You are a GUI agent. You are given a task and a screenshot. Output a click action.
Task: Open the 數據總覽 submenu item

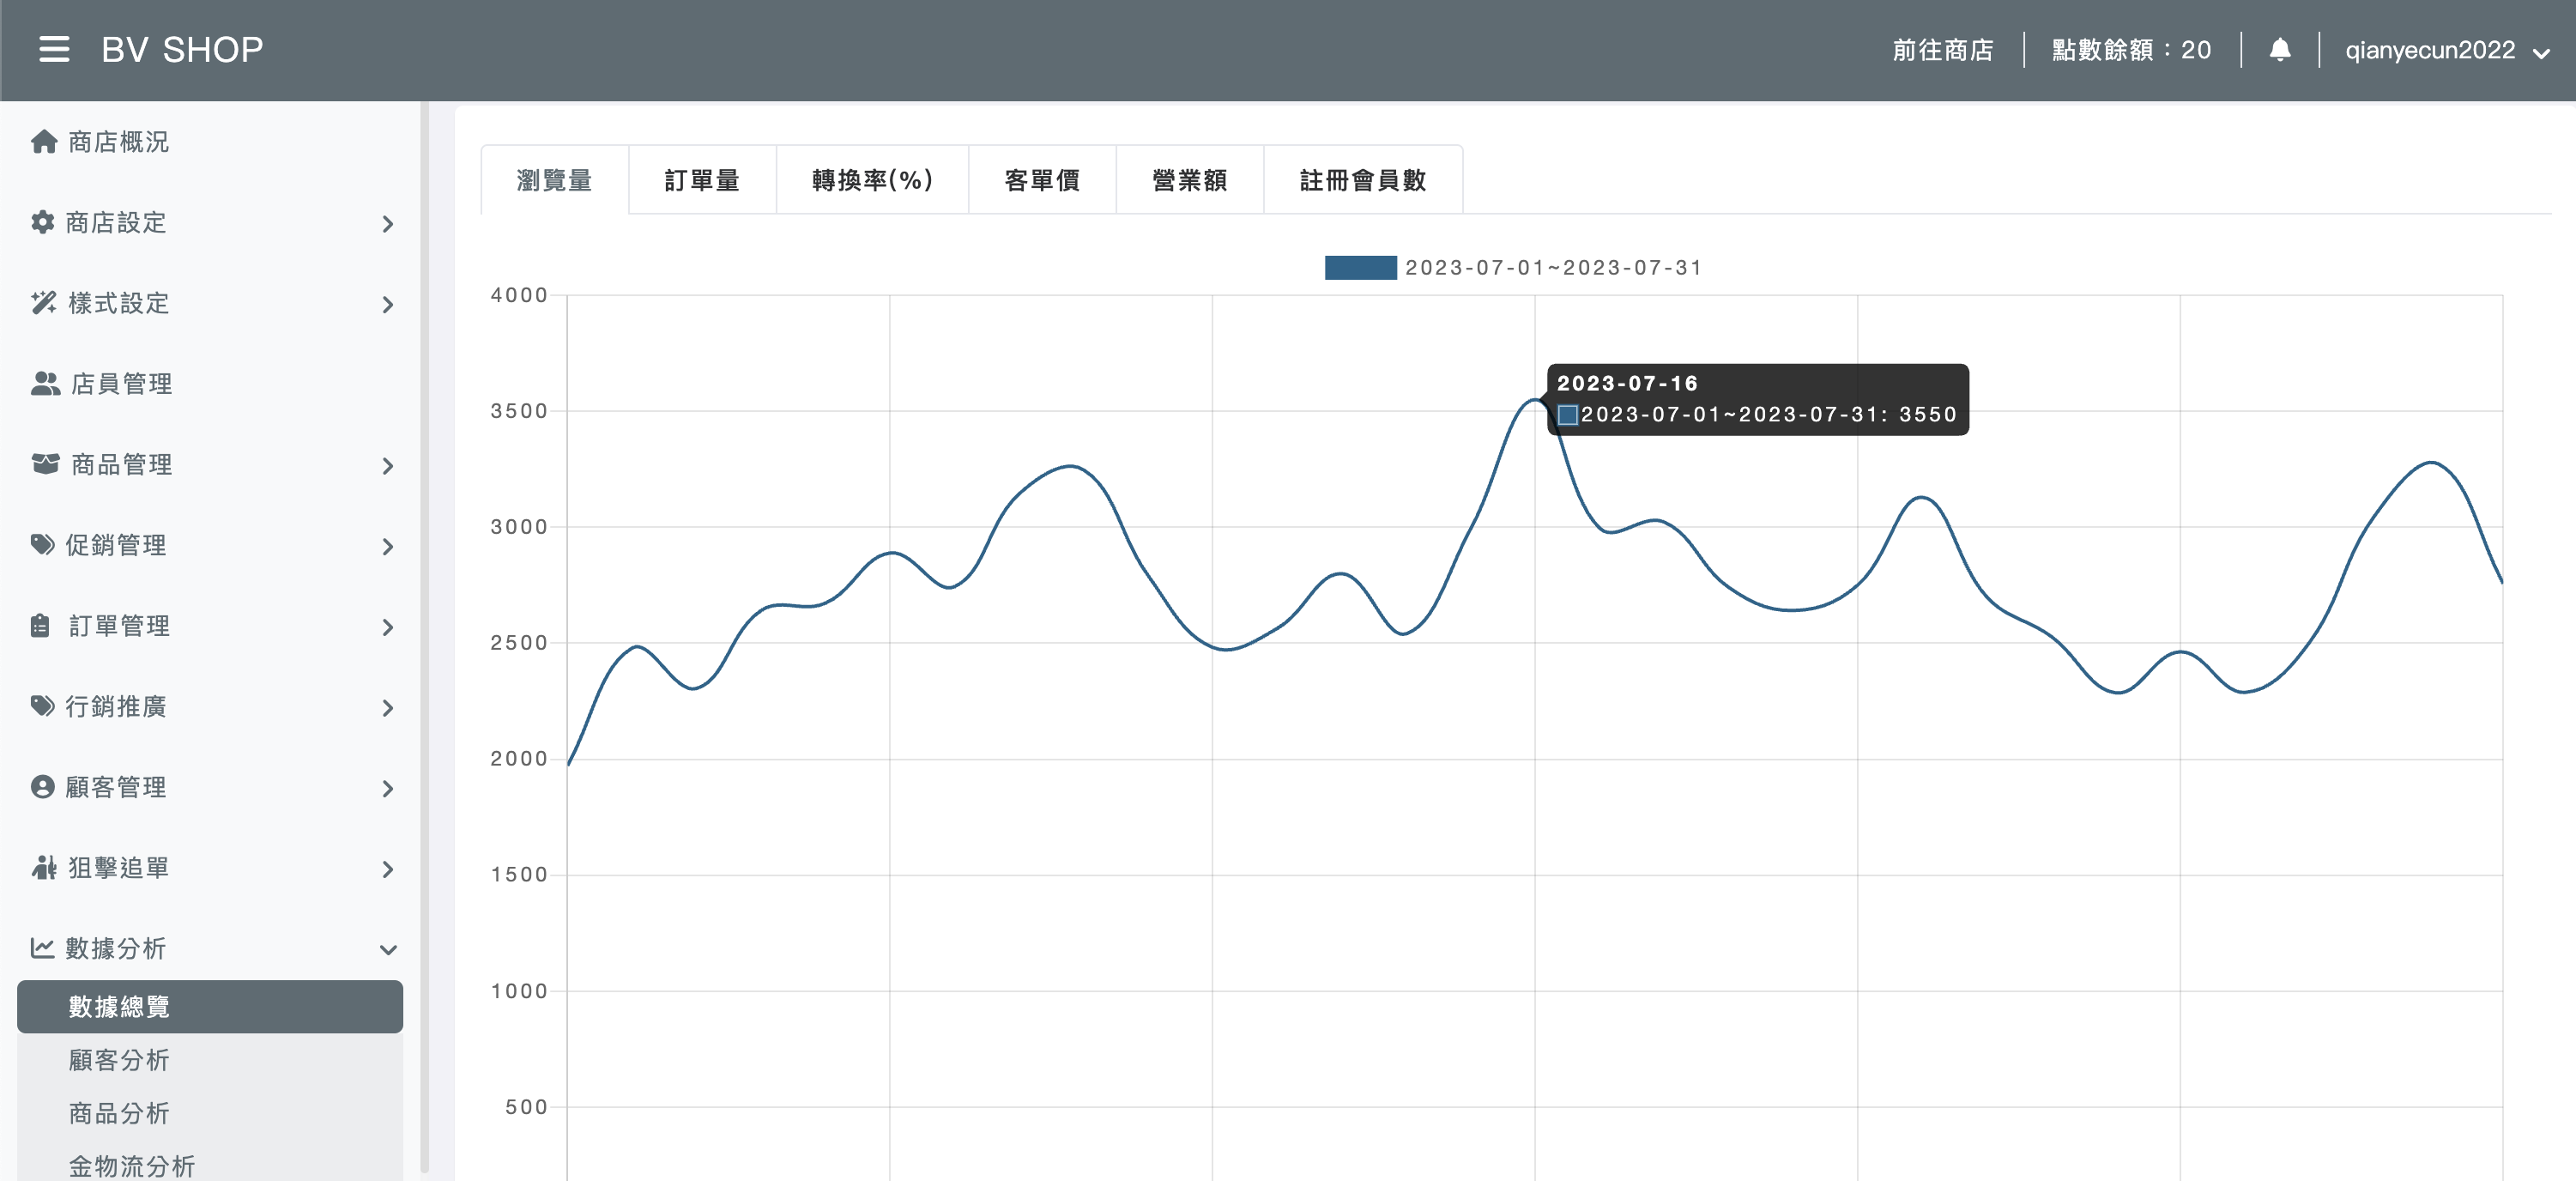coord(210,1006)
